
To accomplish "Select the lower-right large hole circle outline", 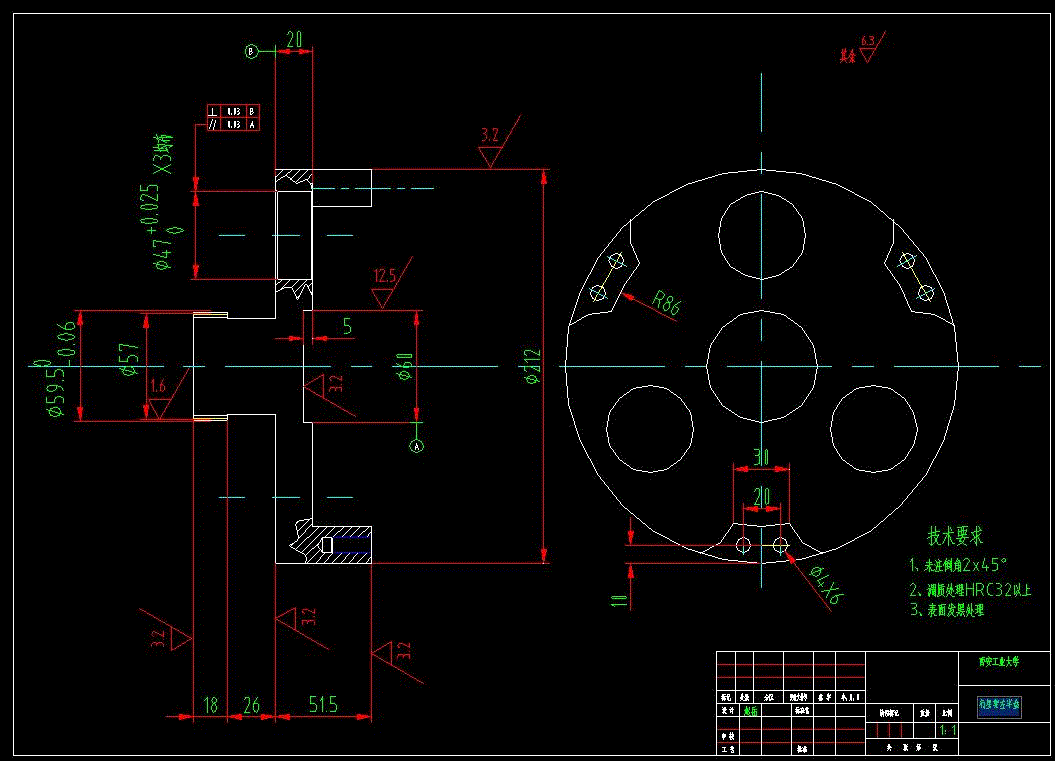I will [x=874, y=429].
